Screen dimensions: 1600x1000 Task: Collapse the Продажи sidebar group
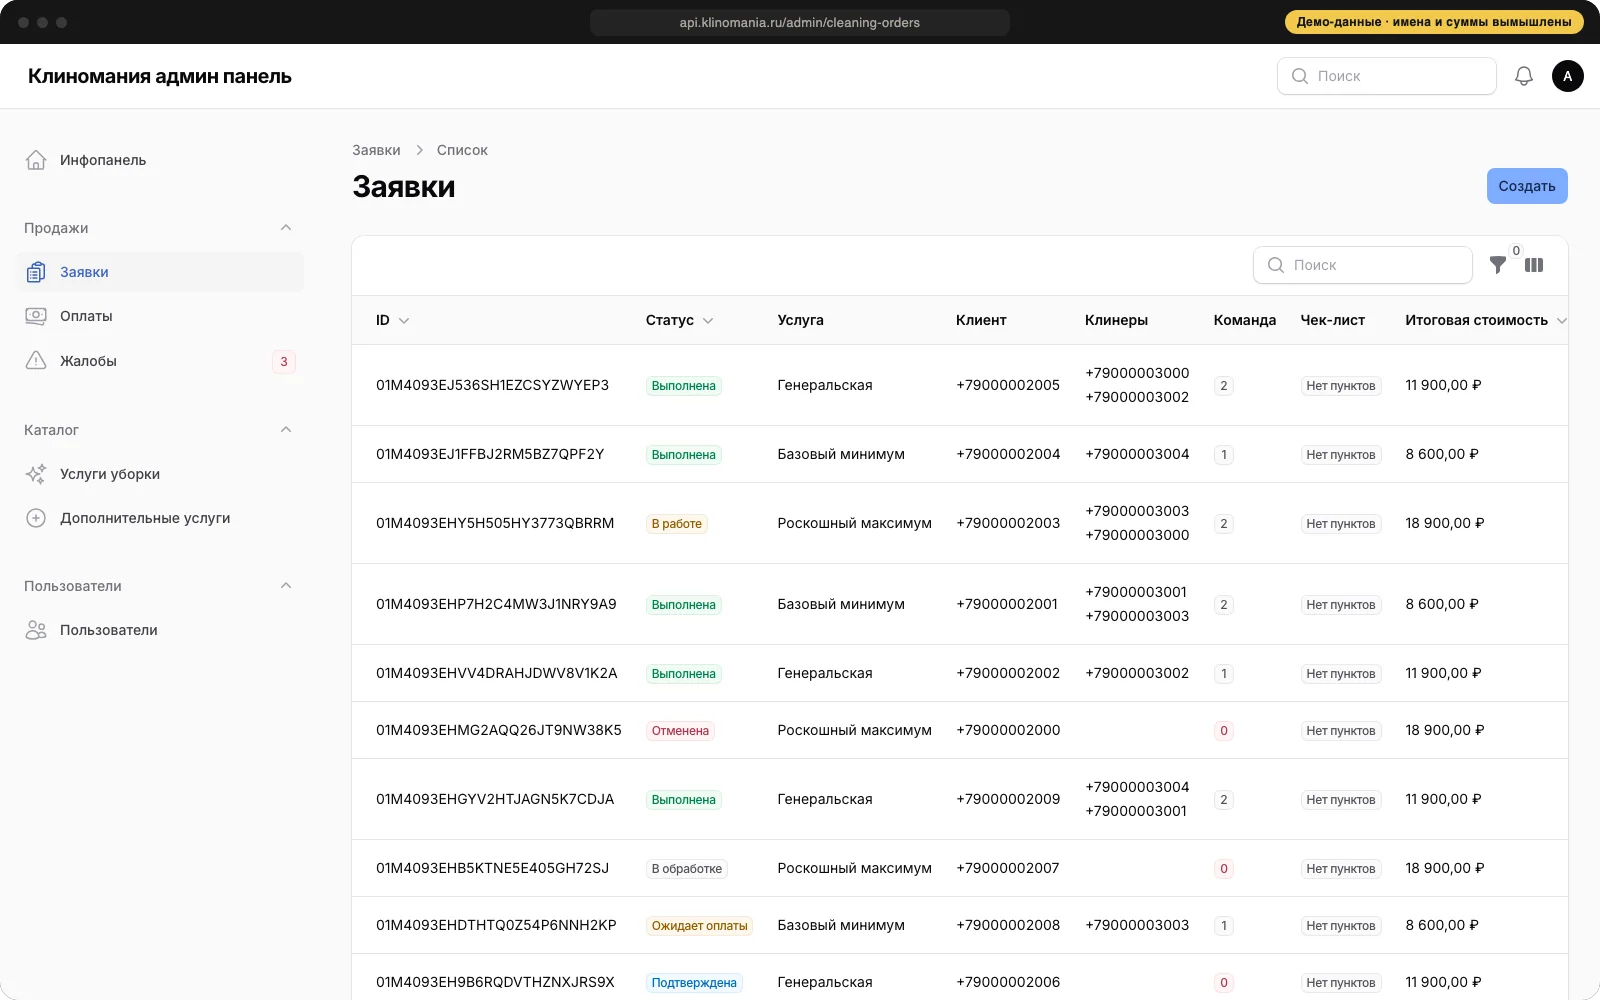[x=286, y=228]
